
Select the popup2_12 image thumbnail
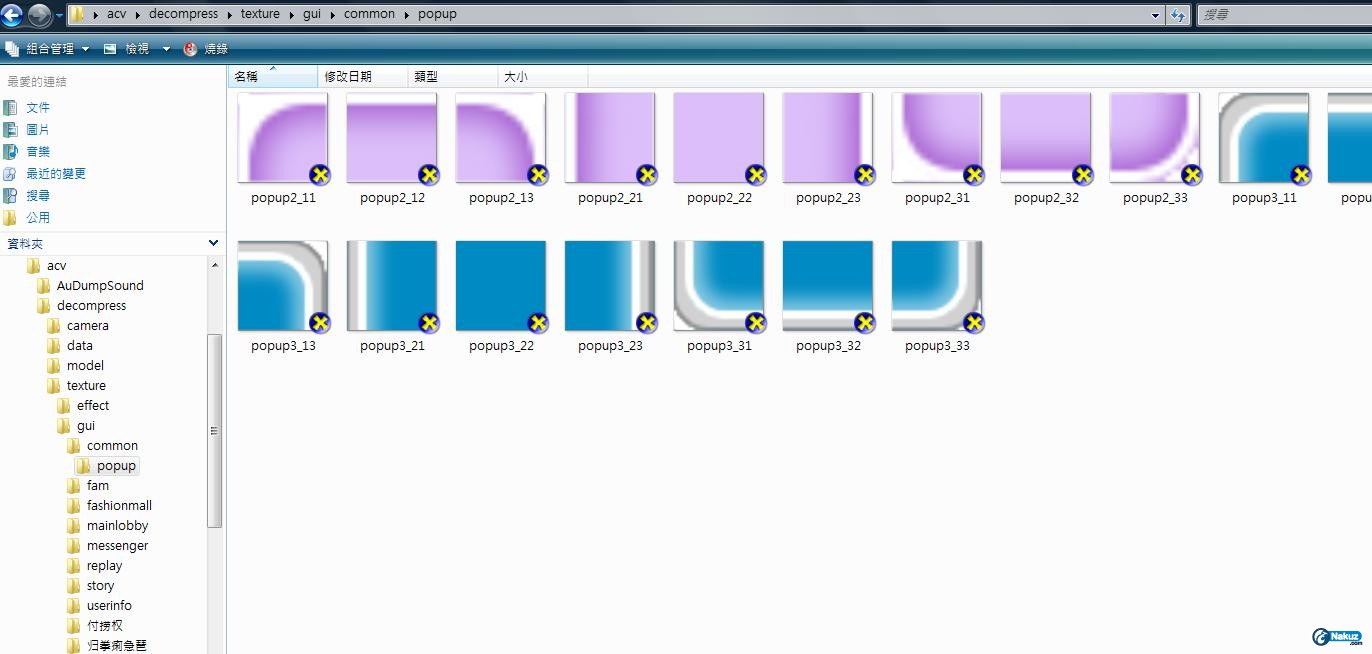pyautogui.click(x=392, y=138)
